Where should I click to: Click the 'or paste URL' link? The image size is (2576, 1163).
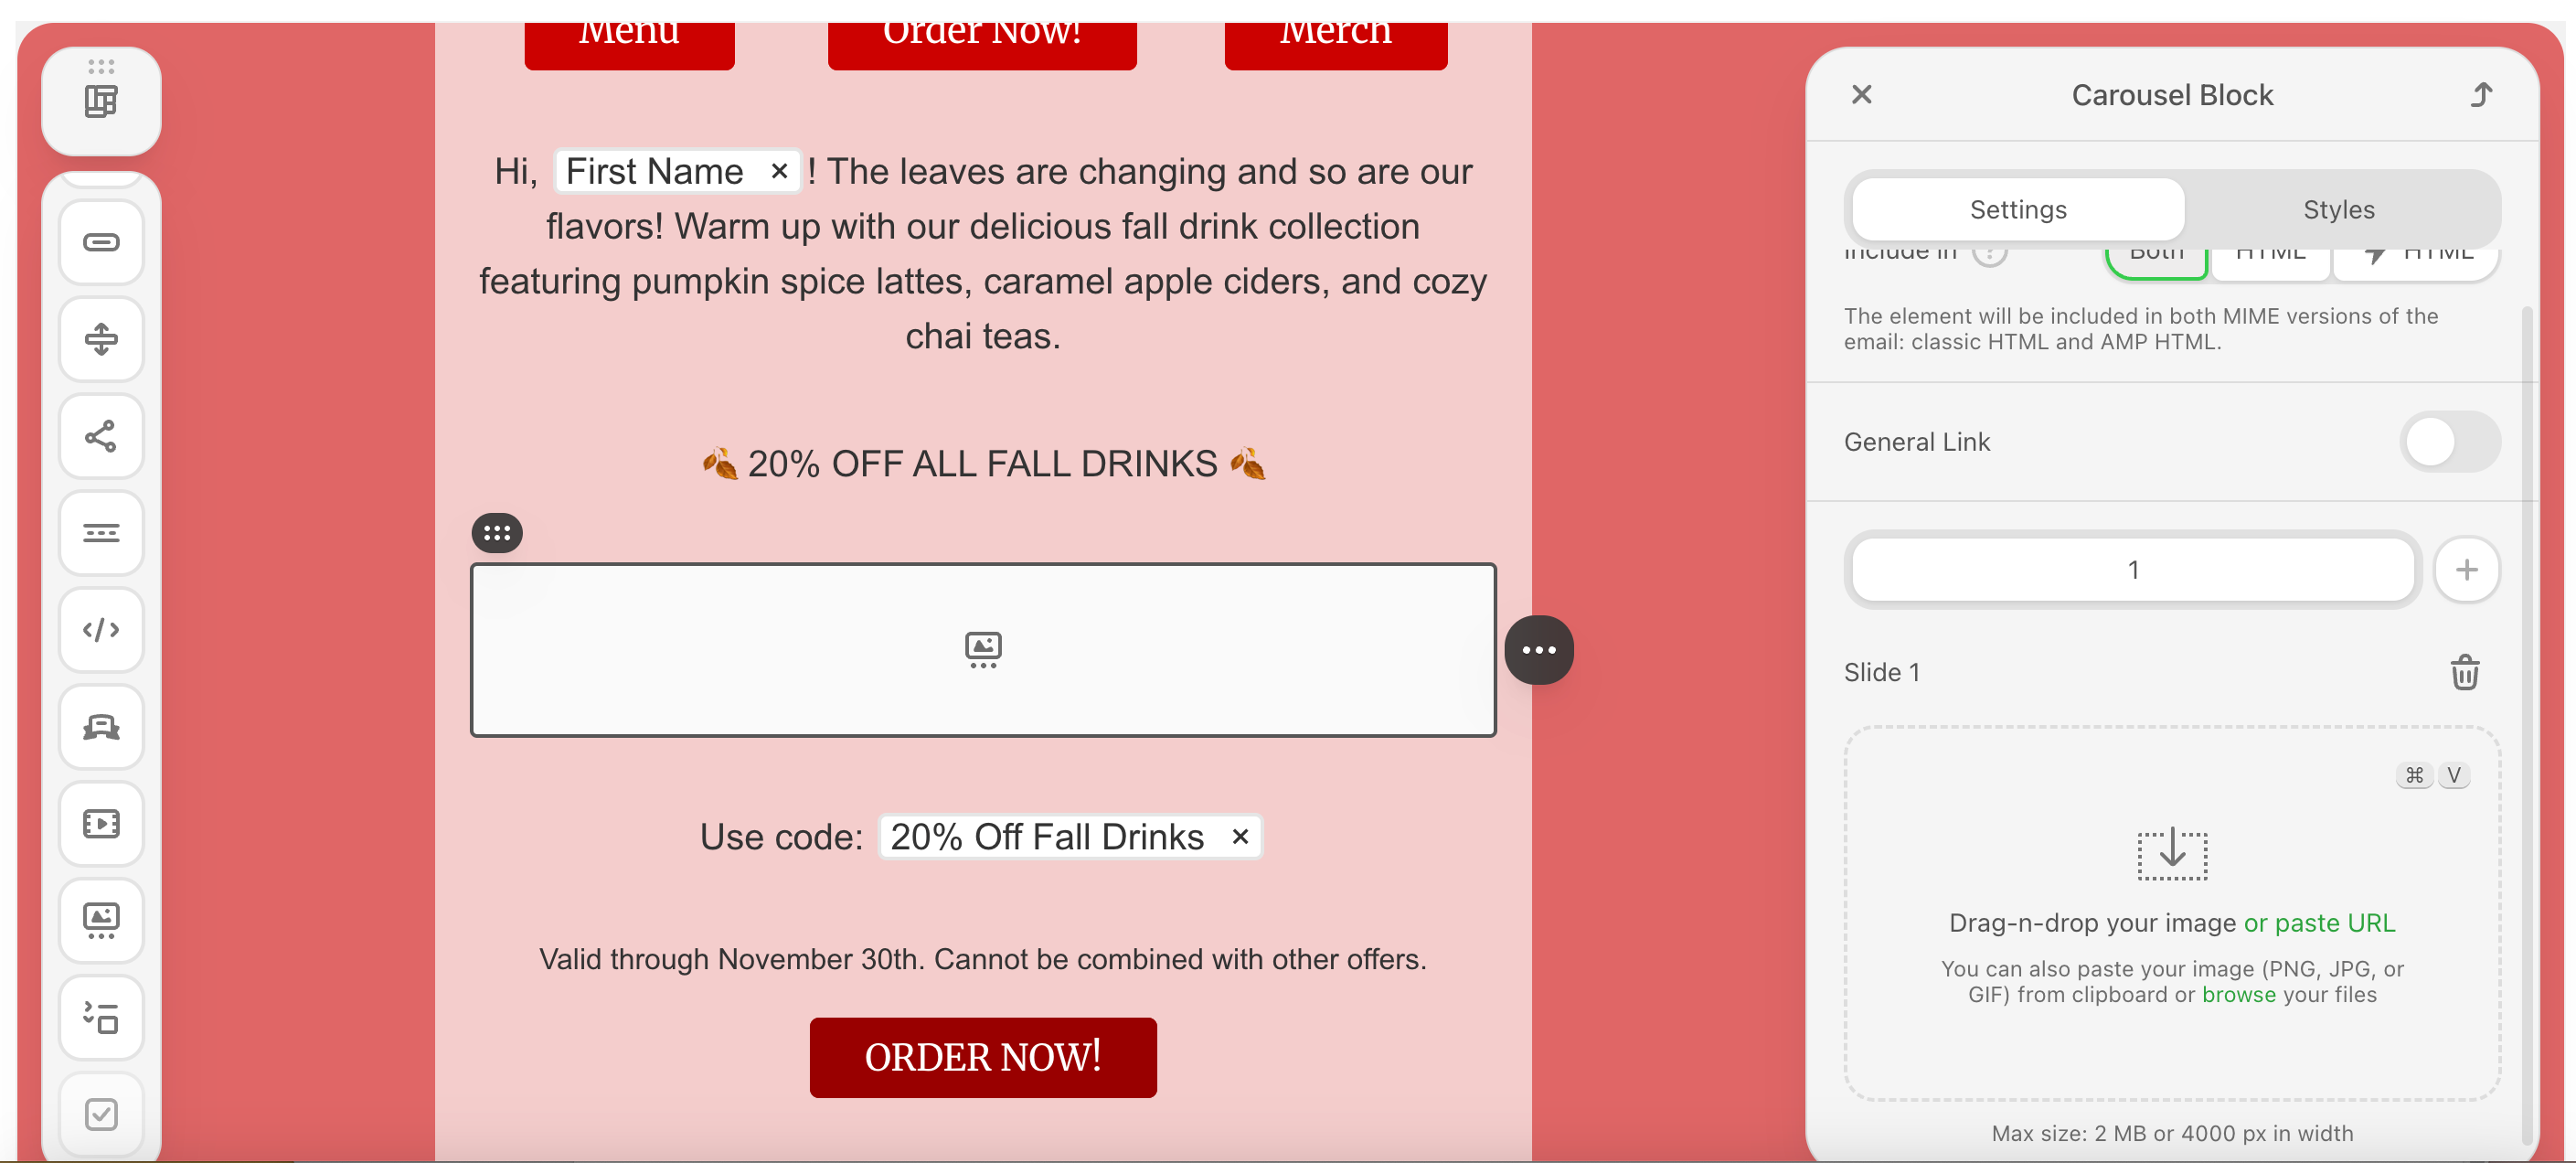tap(2319, 923)
